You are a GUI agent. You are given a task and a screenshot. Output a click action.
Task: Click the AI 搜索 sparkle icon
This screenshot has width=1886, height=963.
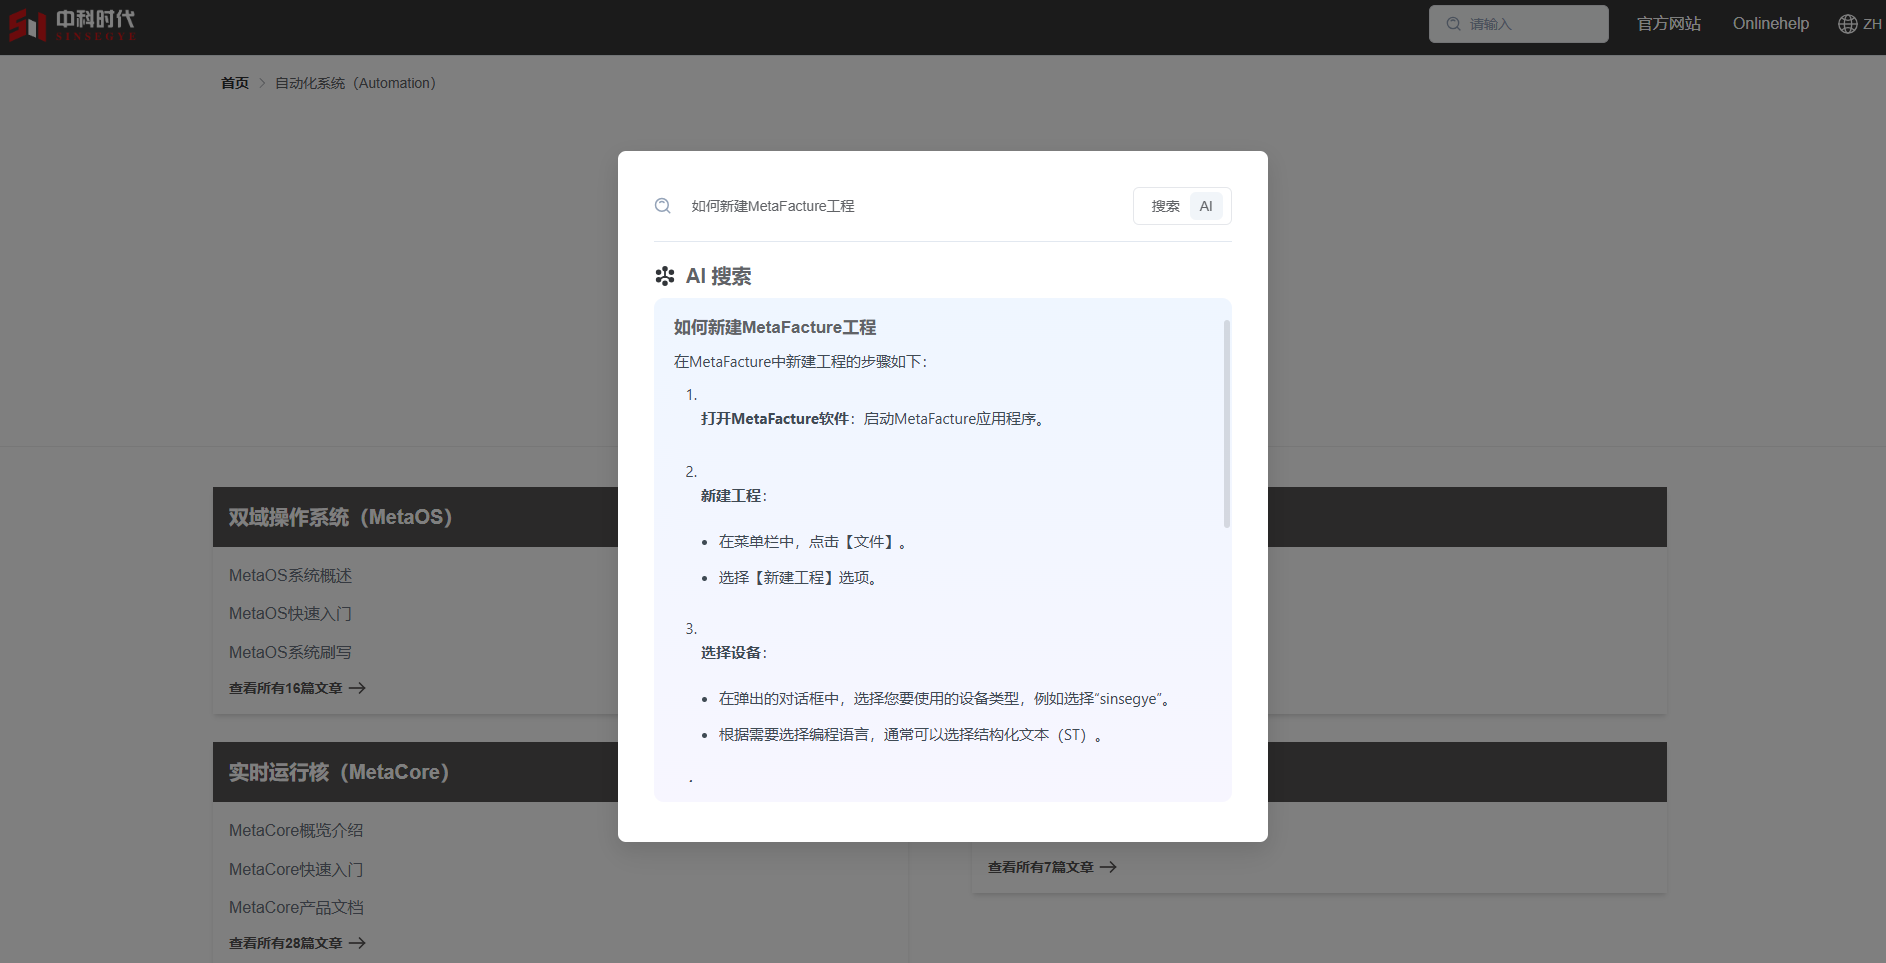(x=665, y=276)
